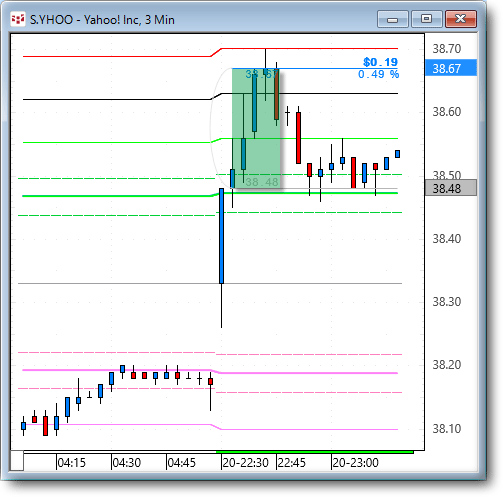Click the 38.67 blue price marker
Viewport: 504px width, 498px height.
pyautogui.click(x=451, y=68)
